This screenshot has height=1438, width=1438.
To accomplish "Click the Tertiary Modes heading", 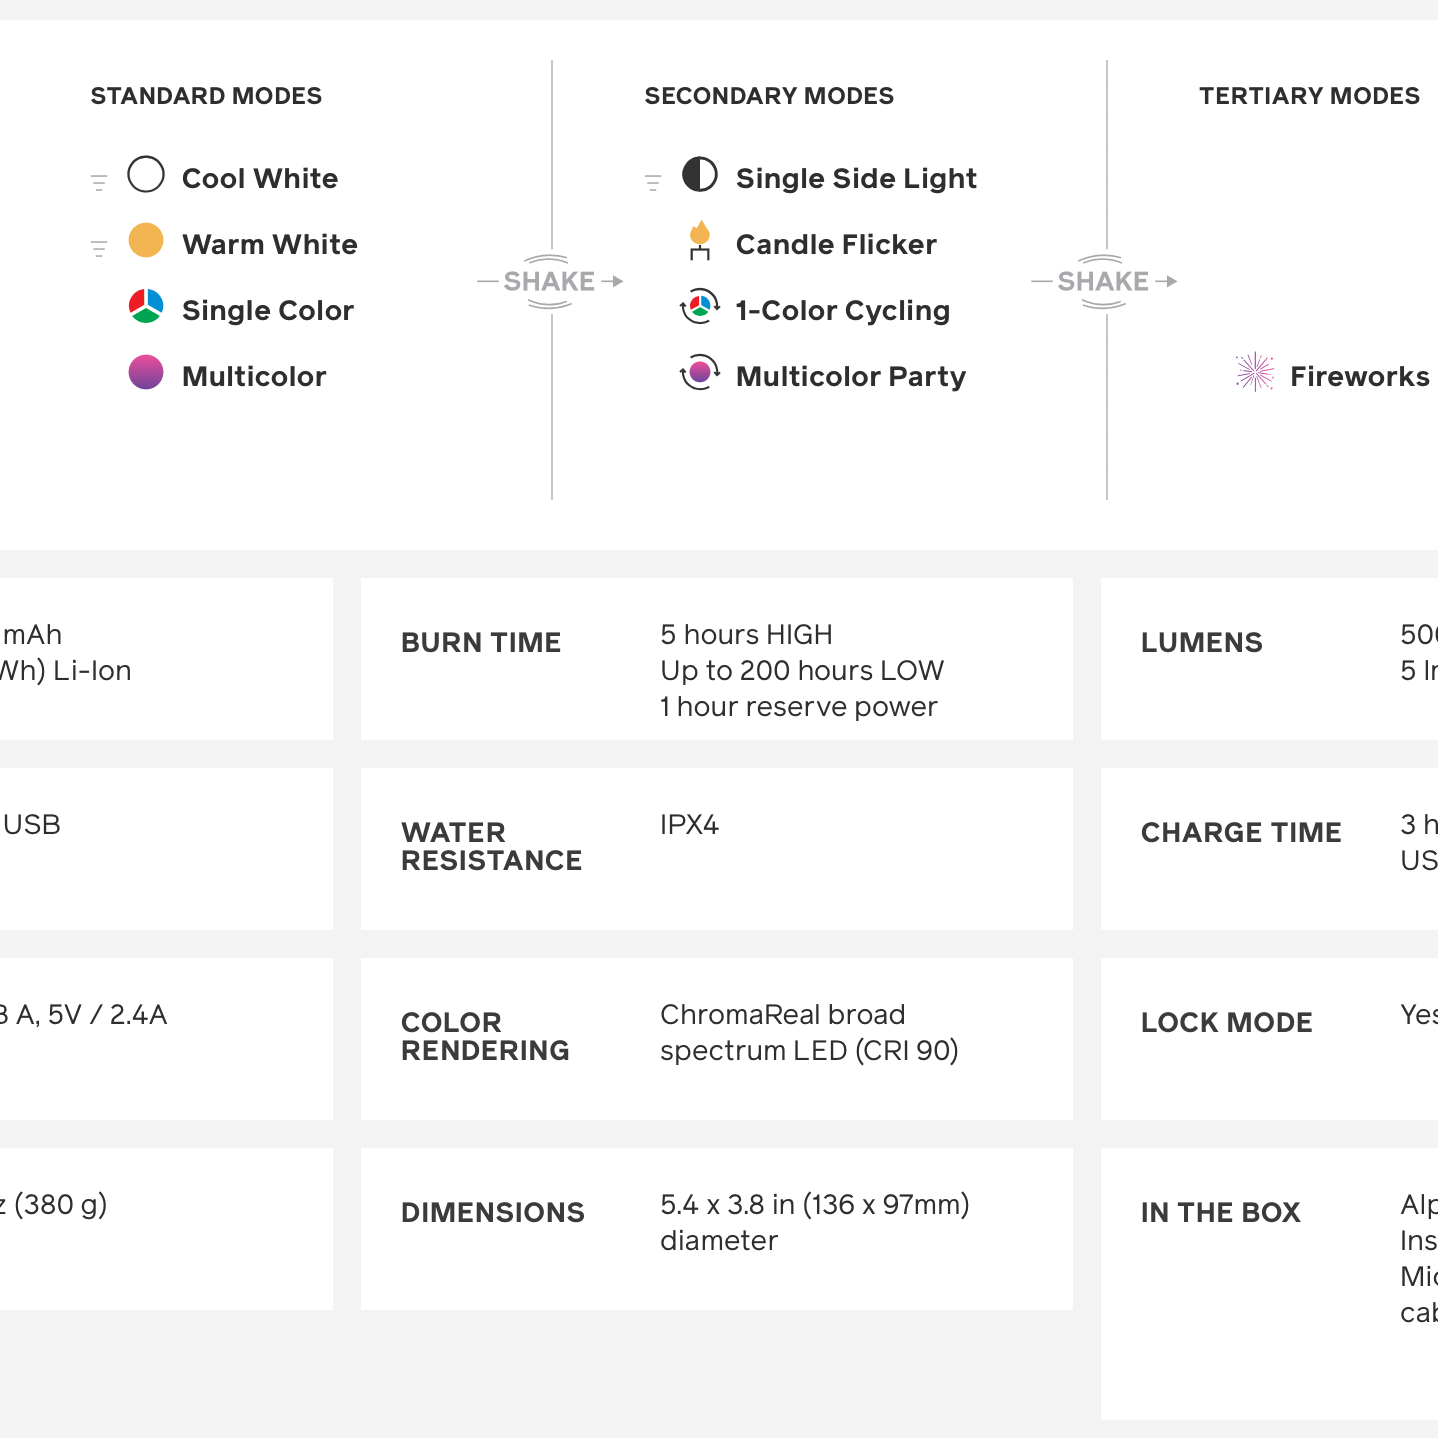I will tap(1309, 96).
